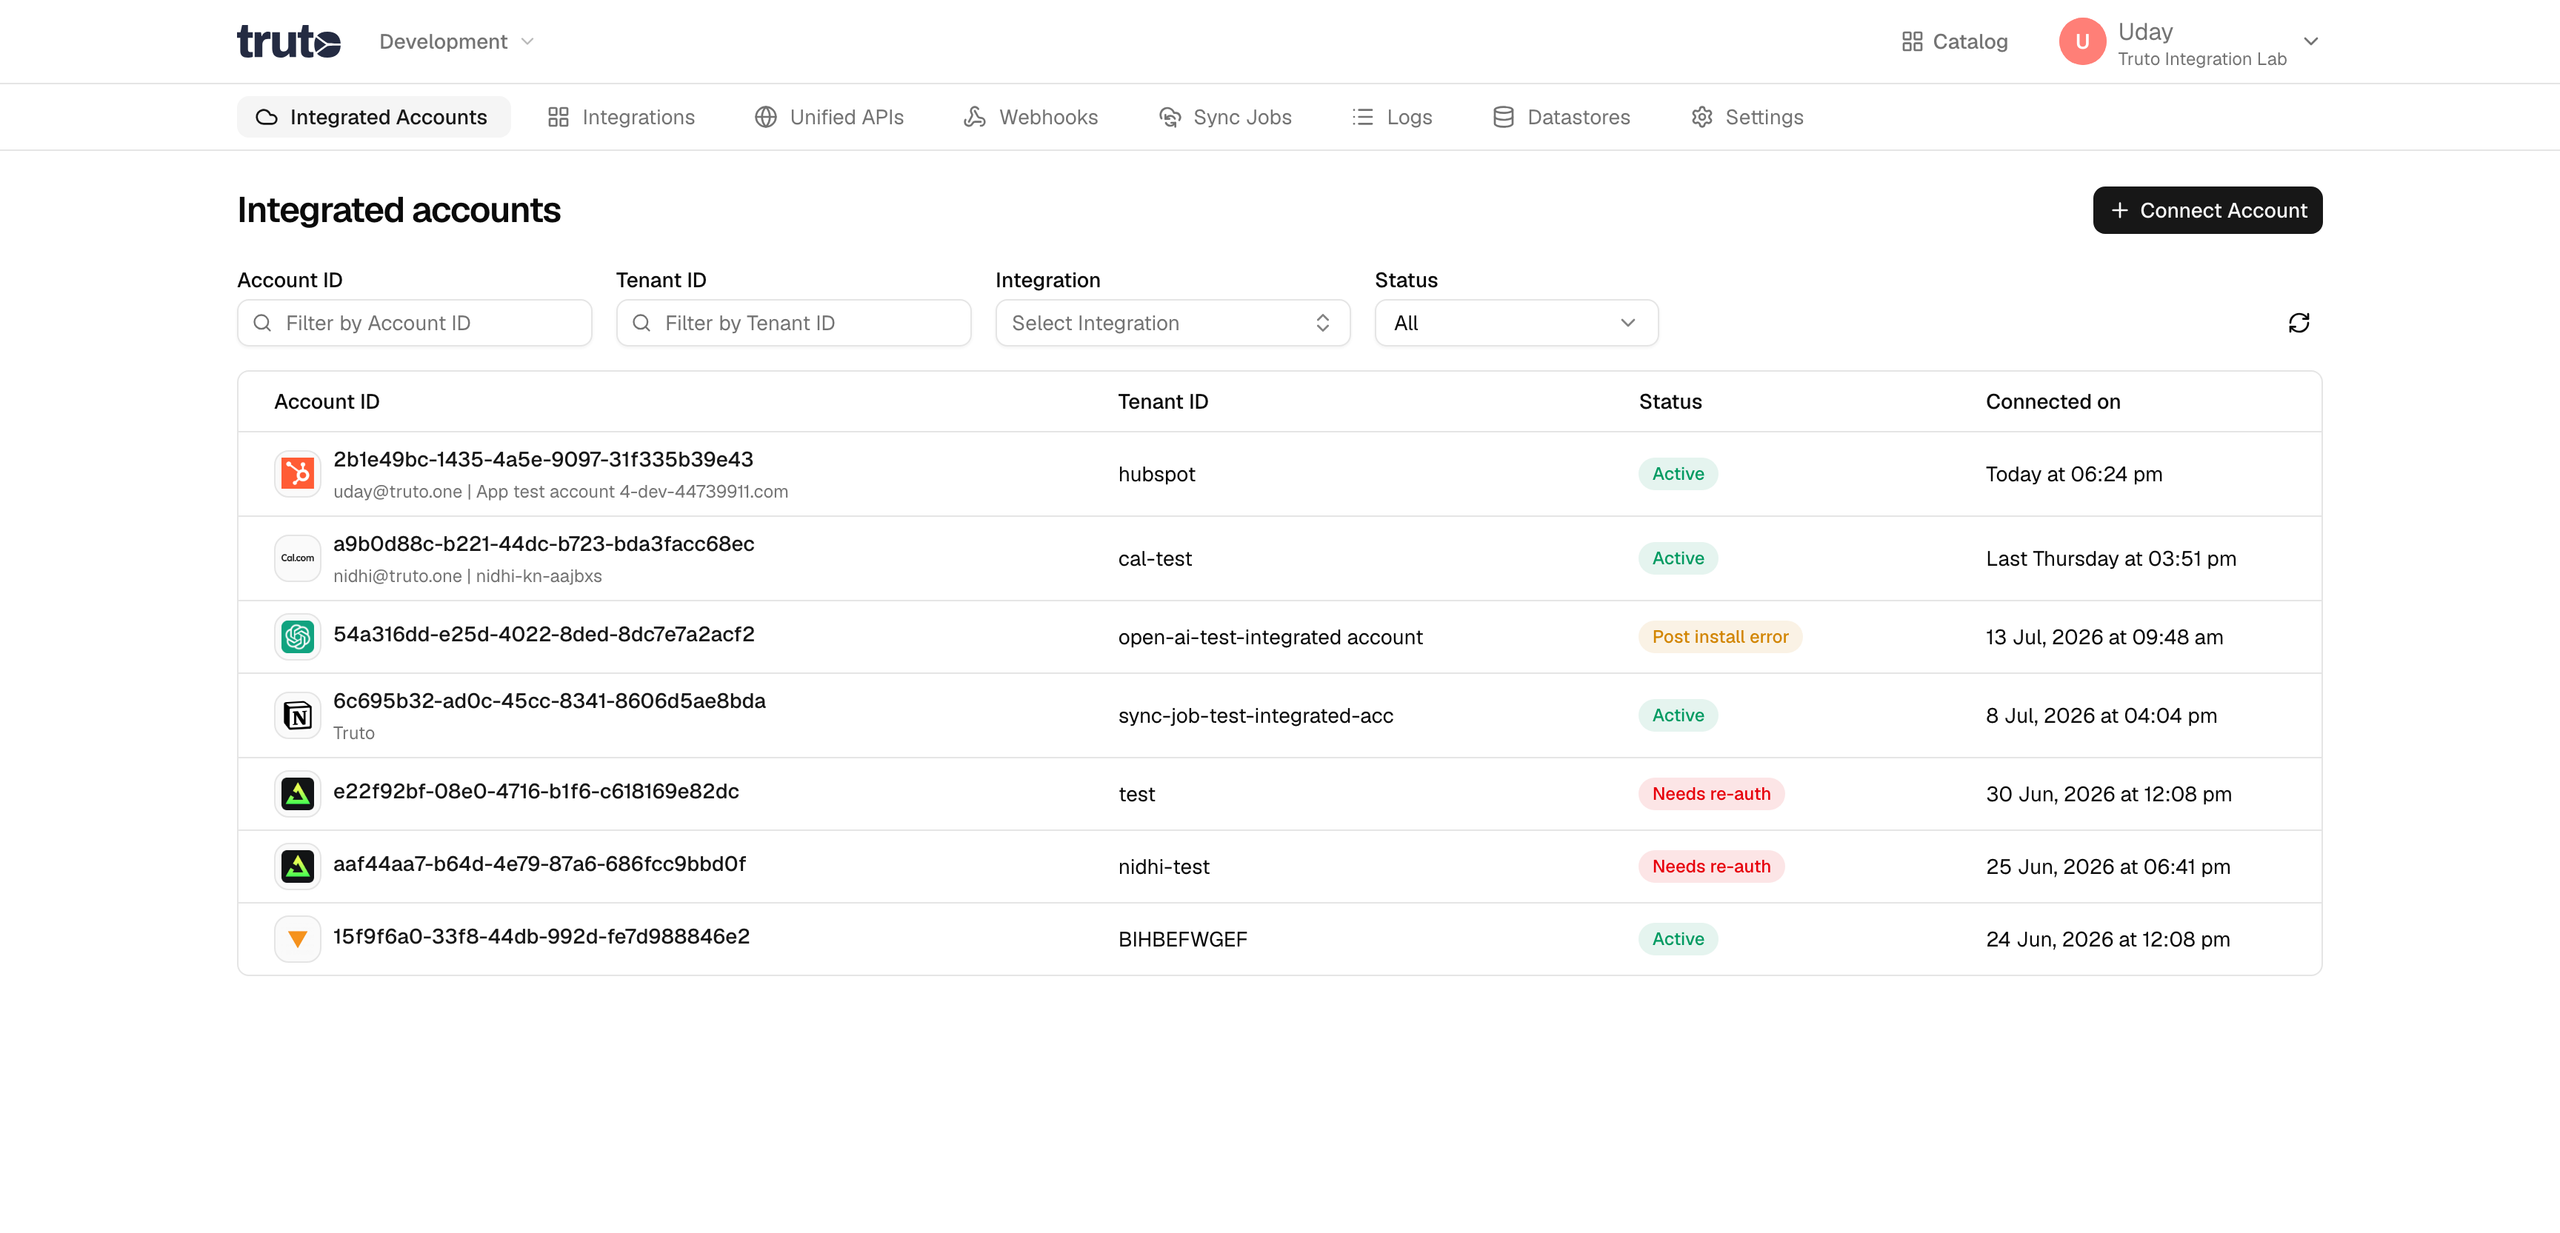Click the Datastores database icon
2560x1233 pixels.
coord(1503,117)
